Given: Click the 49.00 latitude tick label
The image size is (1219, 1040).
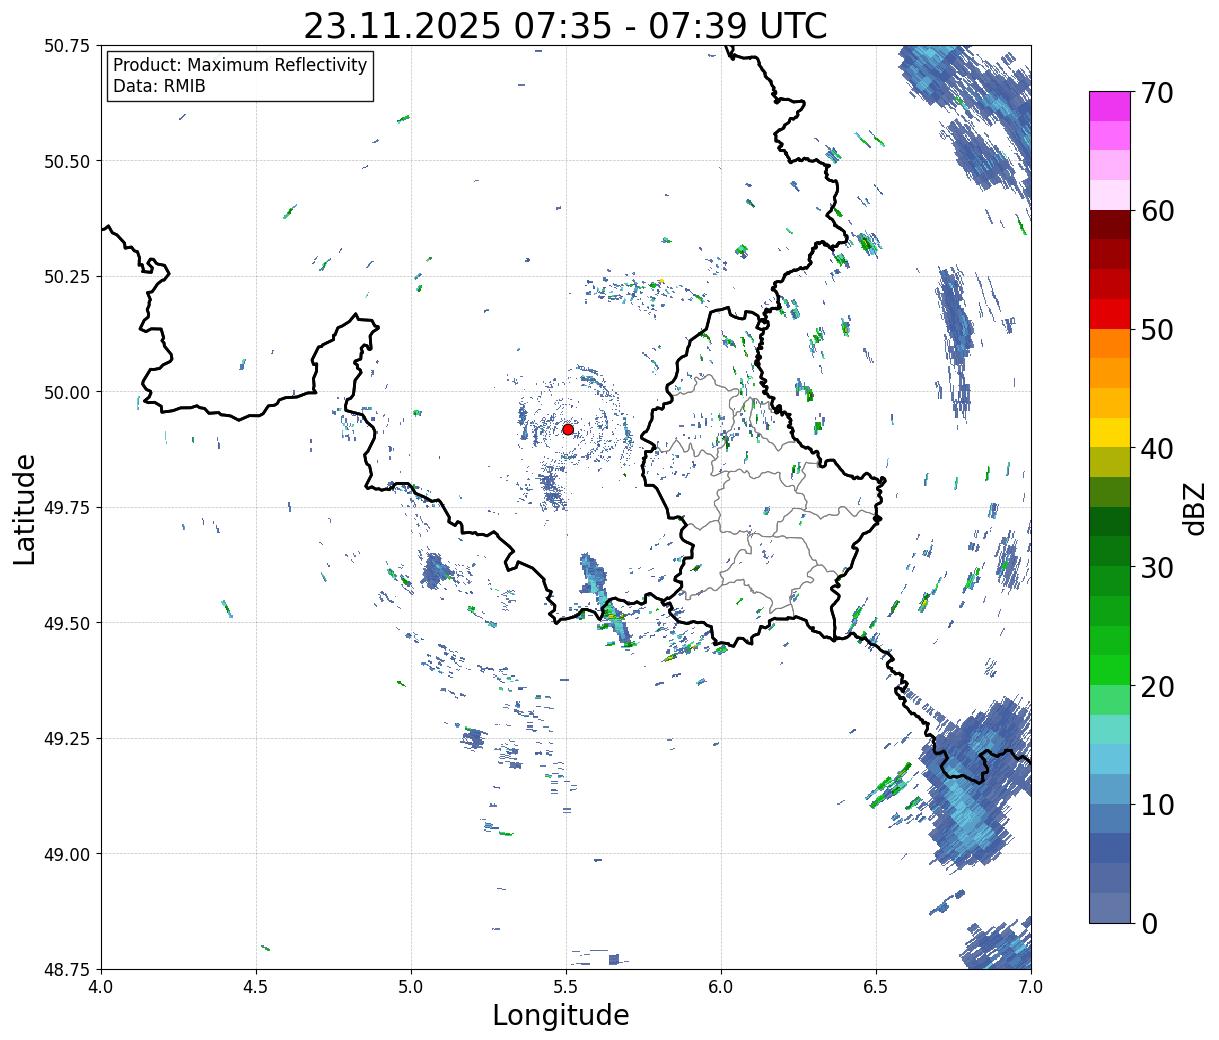Looking at the screenshot, I should tap(67, 854).
